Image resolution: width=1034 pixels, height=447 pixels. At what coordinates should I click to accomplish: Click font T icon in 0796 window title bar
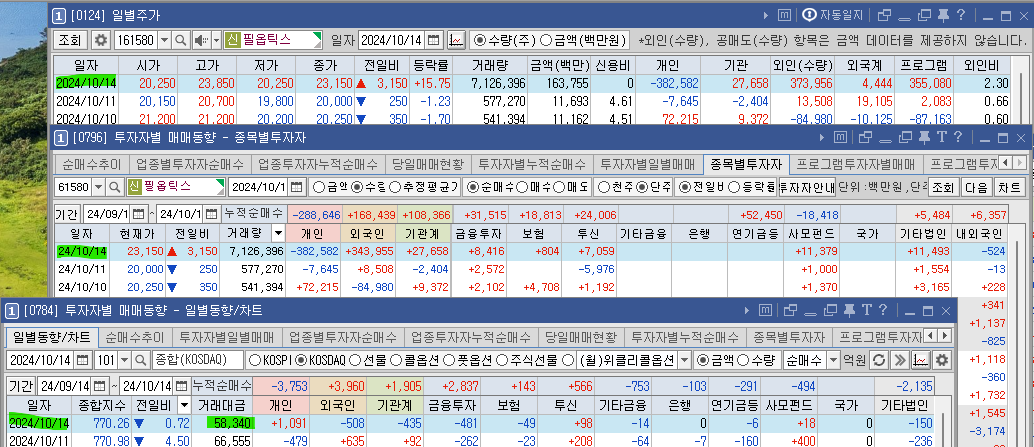[x=941, y=137]
